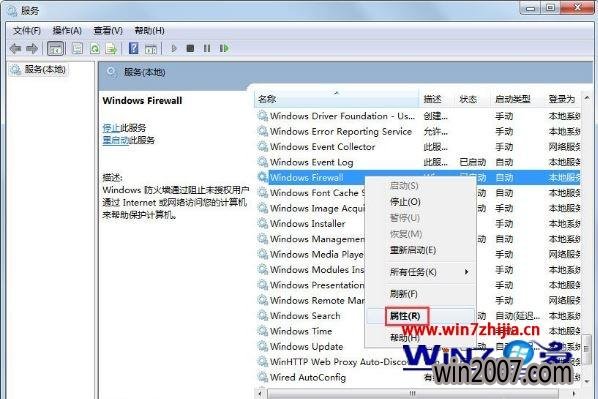The height and width of the screenshot is (399, 598).
Task: Click the blue Help toolbar icon
Action: point(133,48)
